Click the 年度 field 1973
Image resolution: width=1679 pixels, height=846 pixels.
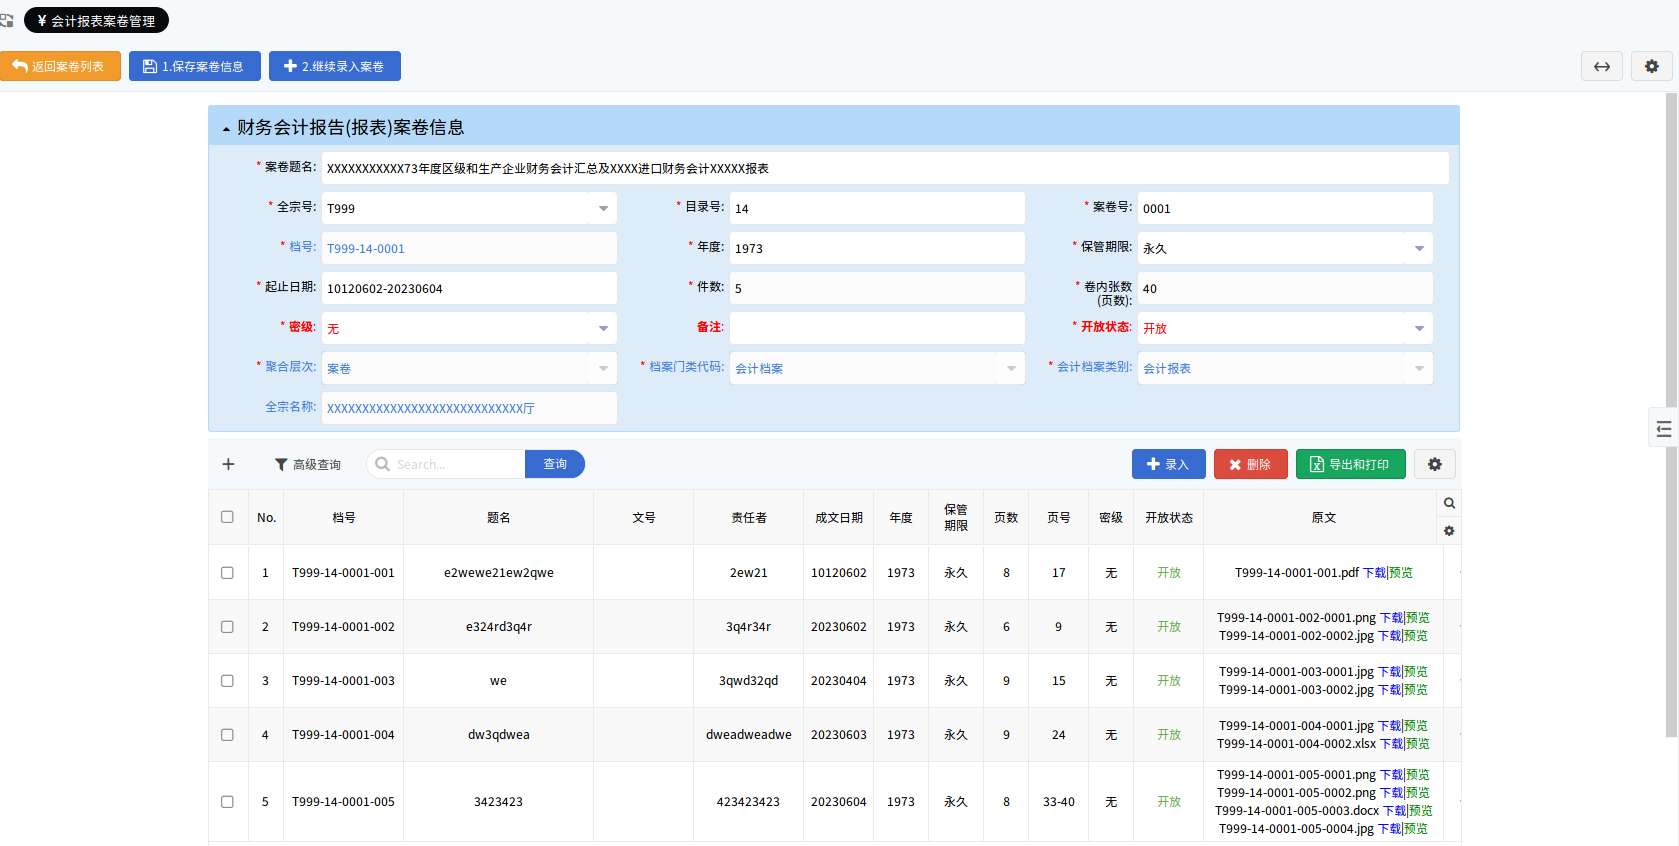877,248
